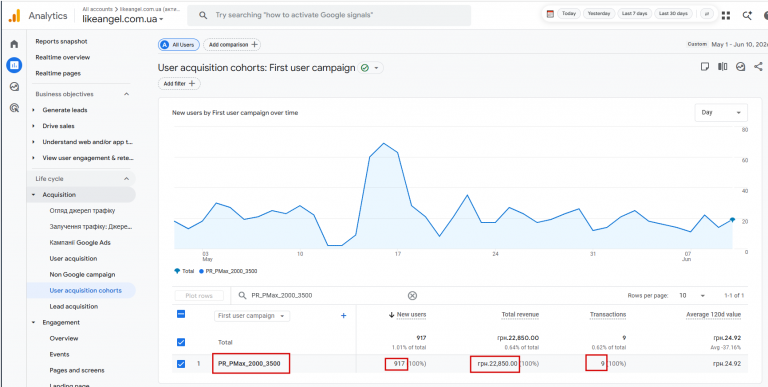Open Кампанії Google Ads report
This screenshot has height=387, width=768.
coord(80,242)
